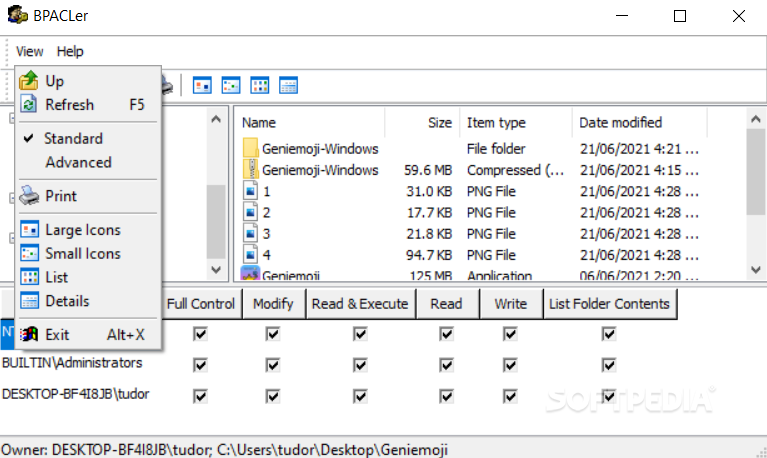The image size is (767, 458).
Task: Click the Full Control column header
Action: 202,304
